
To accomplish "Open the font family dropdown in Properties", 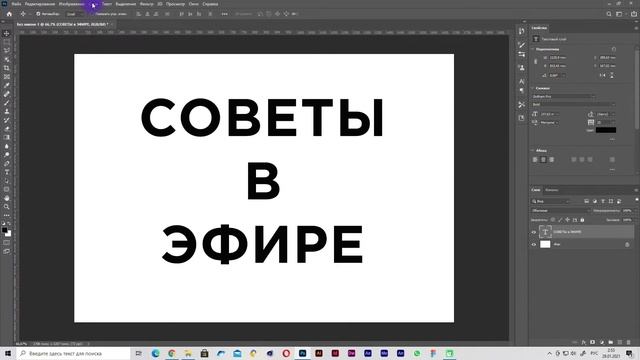I will tap(564, 96).
